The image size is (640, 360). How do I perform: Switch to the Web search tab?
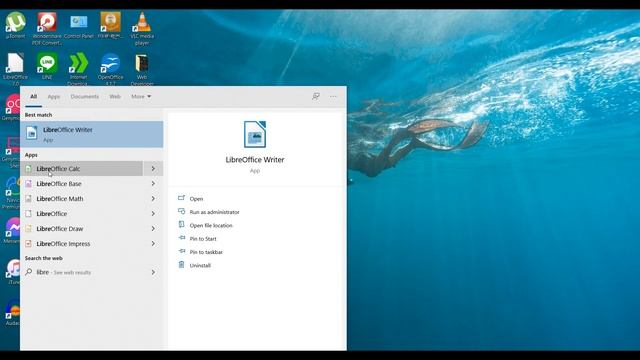[x=115, y=97]
